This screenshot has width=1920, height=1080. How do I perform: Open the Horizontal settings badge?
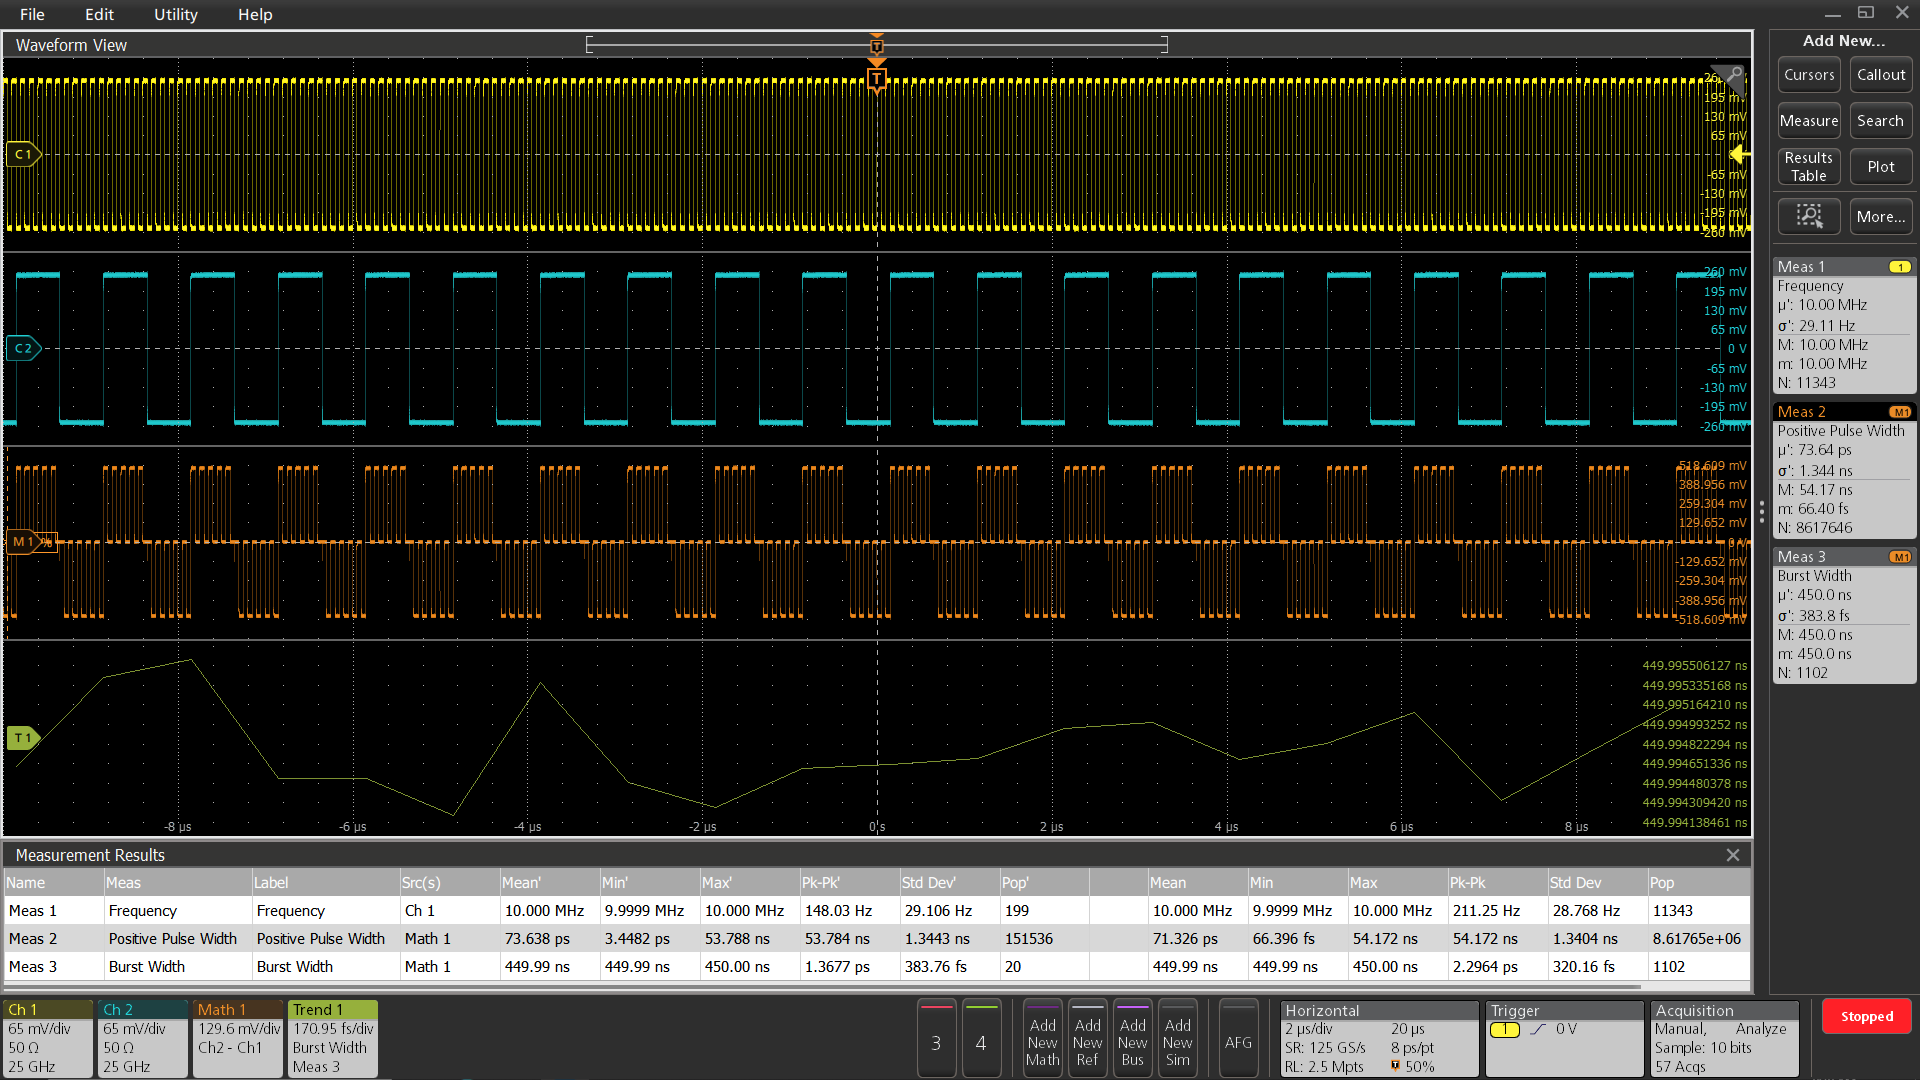[1379, 1039]
